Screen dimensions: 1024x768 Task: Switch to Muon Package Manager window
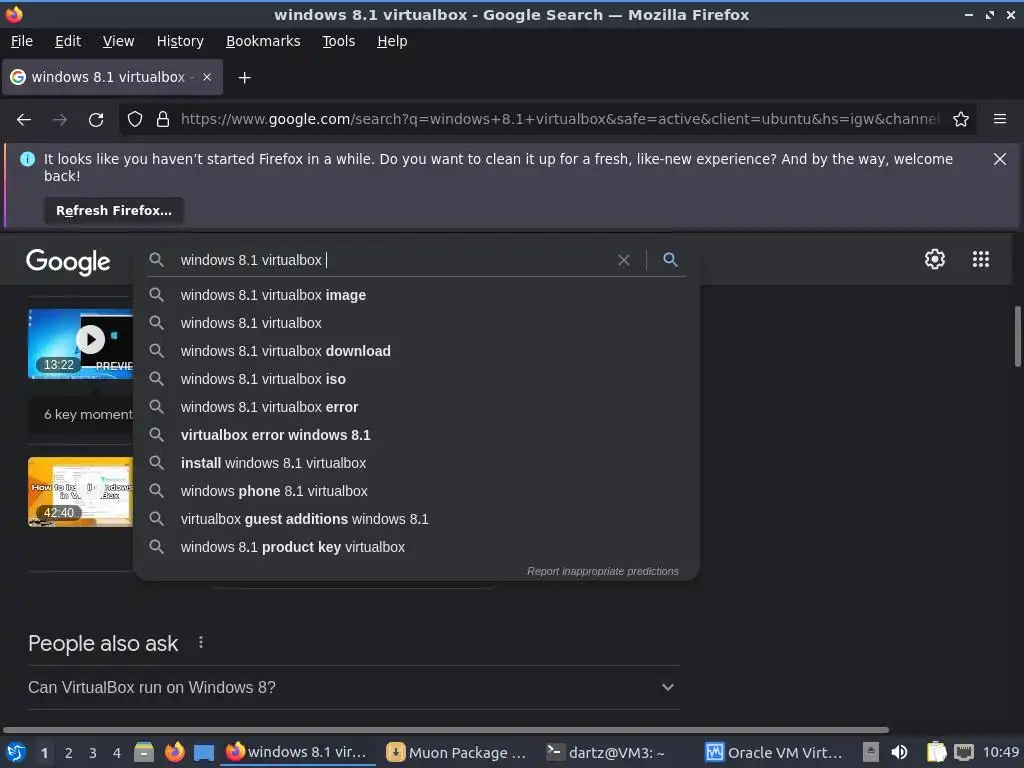pyautogui.click(x=456, y=753)
